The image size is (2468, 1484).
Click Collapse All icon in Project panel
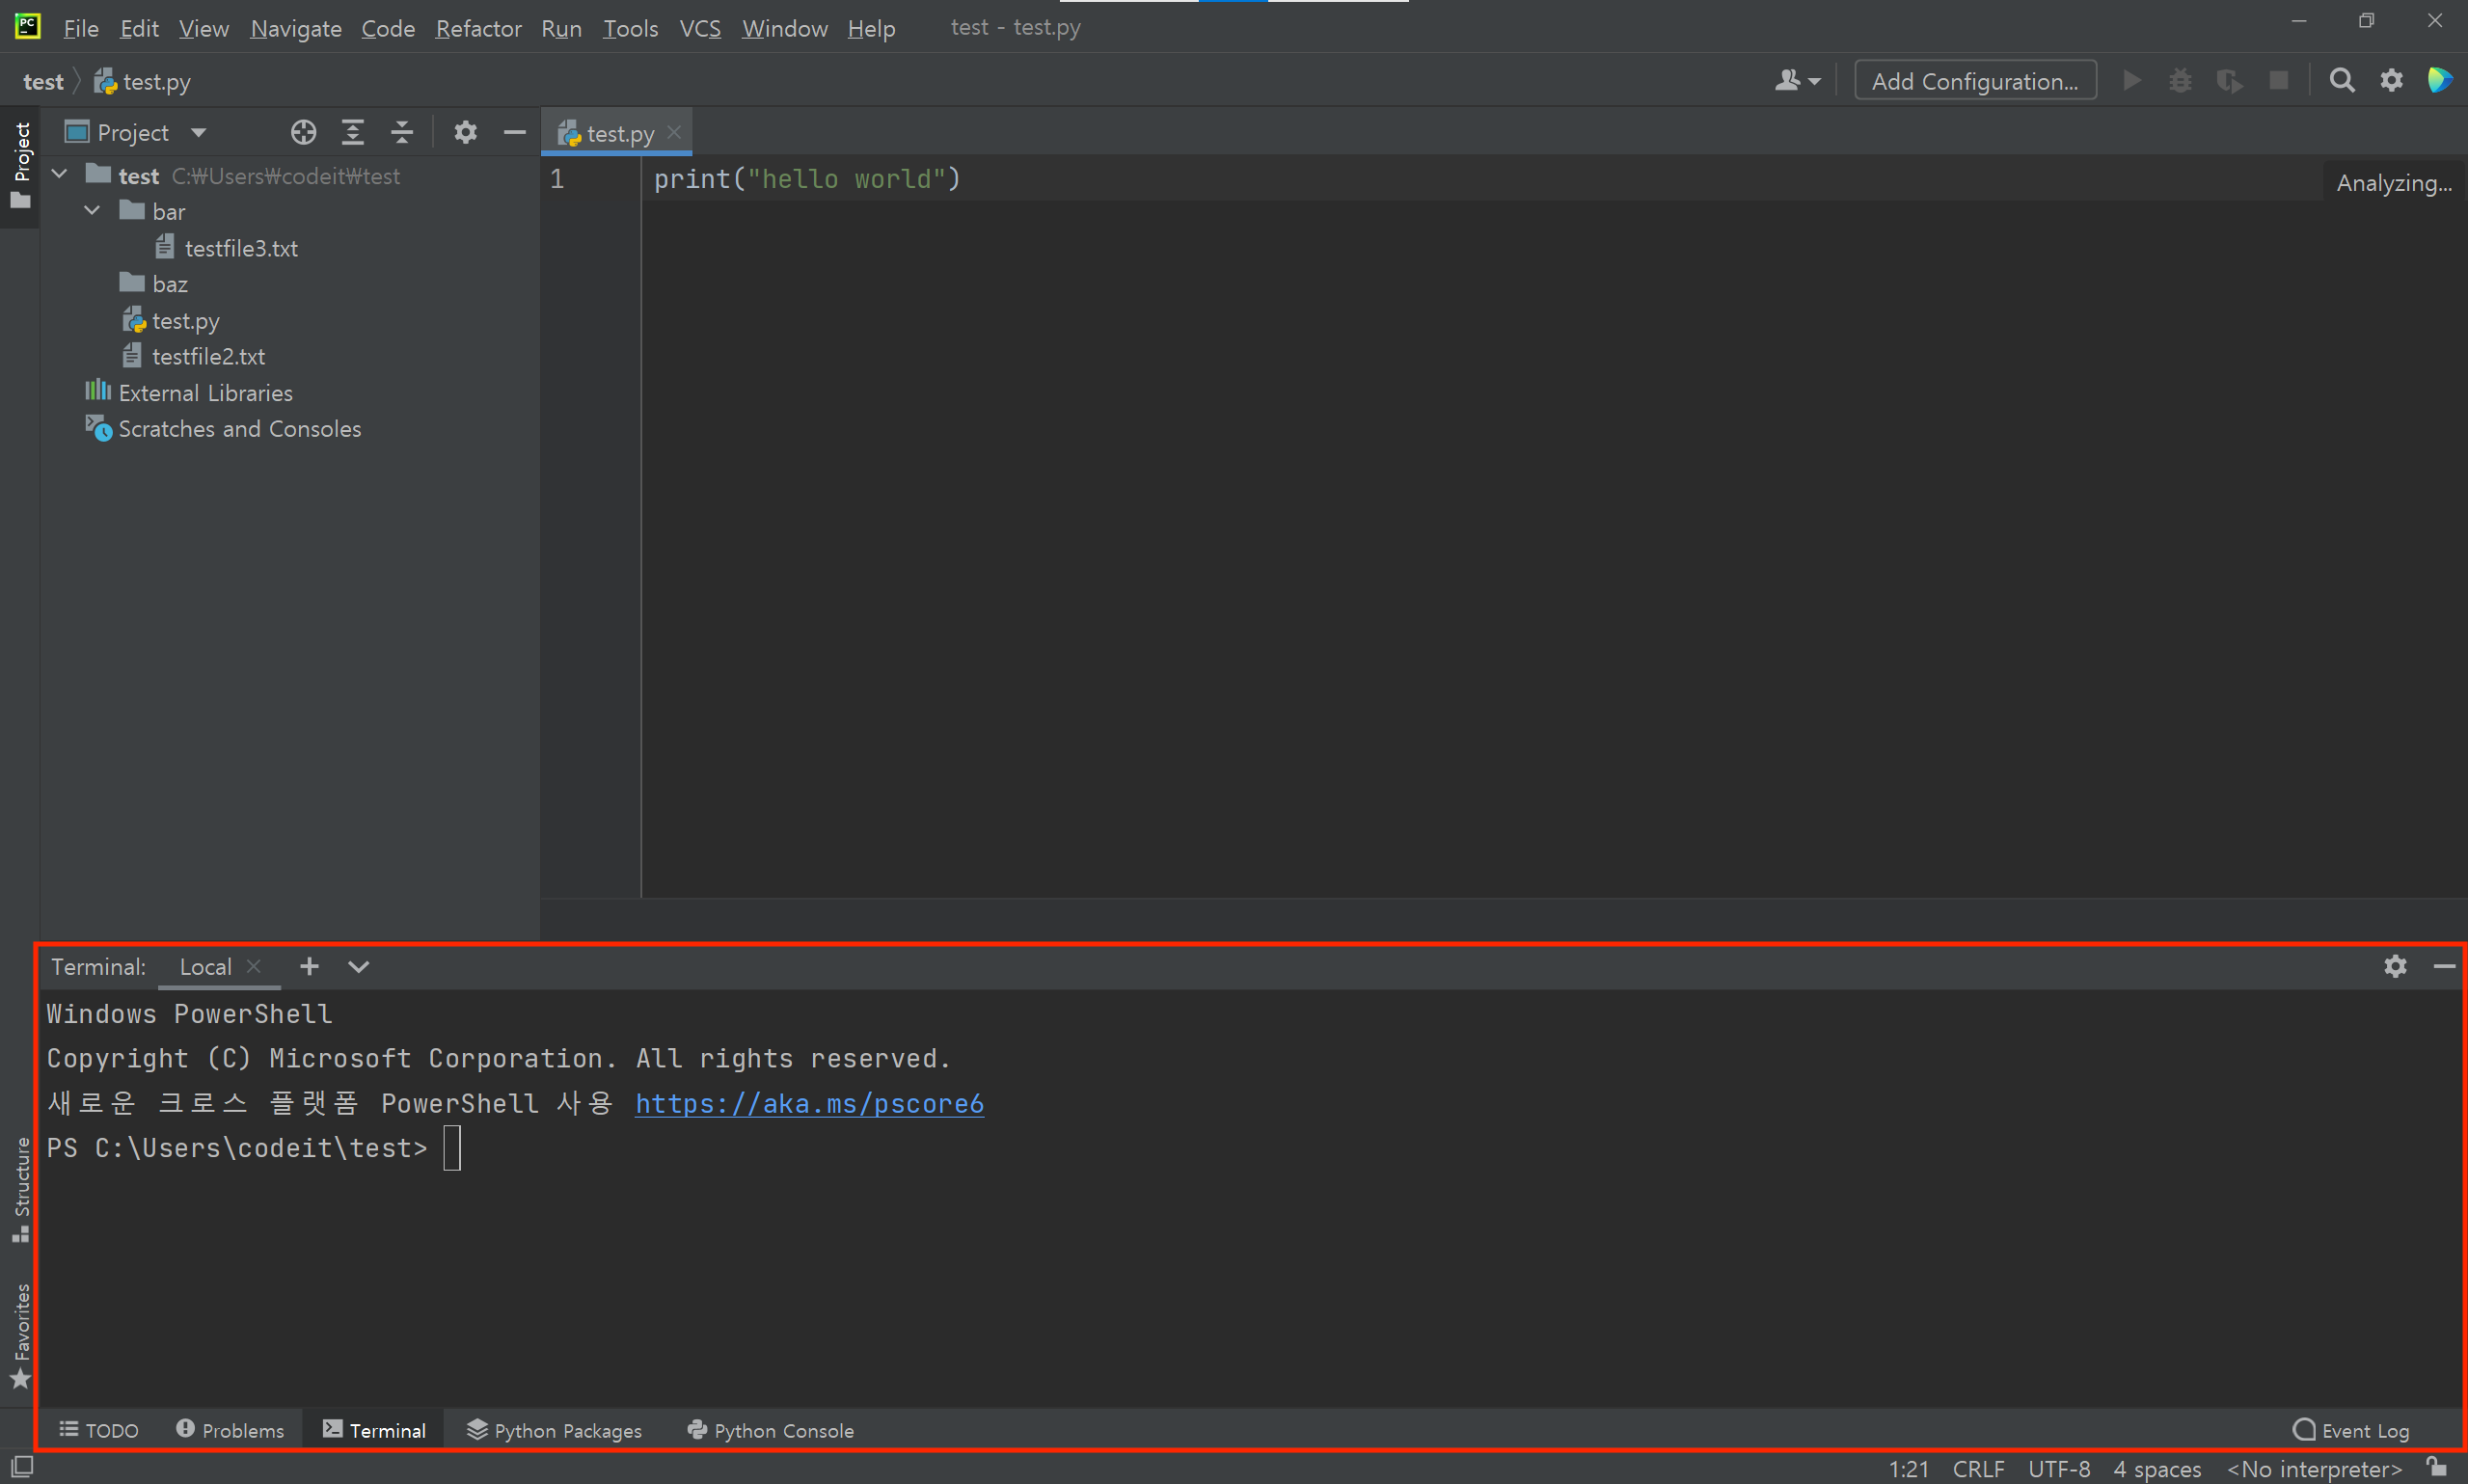point(402,132)
